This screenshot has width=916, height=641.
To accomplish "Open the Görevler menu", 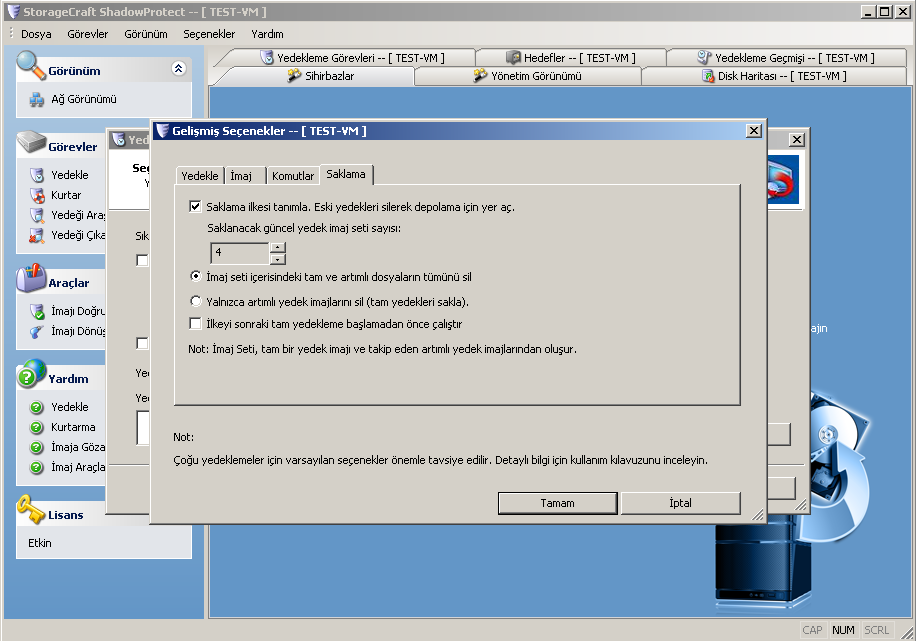I will (x=88, y=34).
